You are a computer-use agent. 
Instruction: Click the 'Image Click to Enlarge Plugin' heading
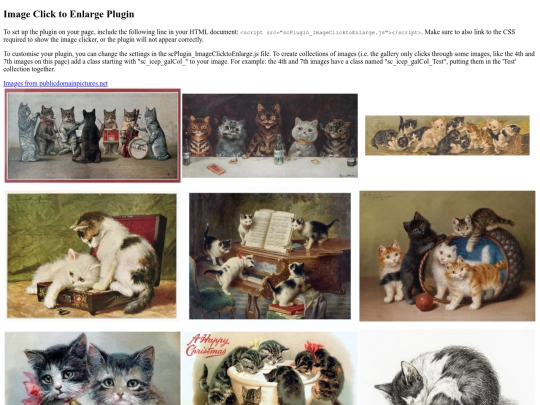(69, 14)
